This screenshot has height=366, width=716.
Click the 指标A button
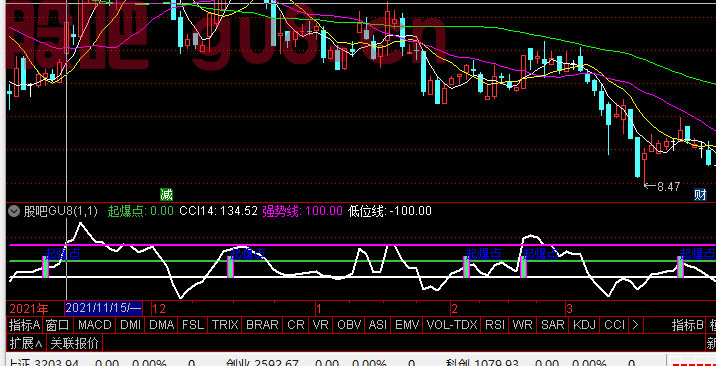[25, 325]
